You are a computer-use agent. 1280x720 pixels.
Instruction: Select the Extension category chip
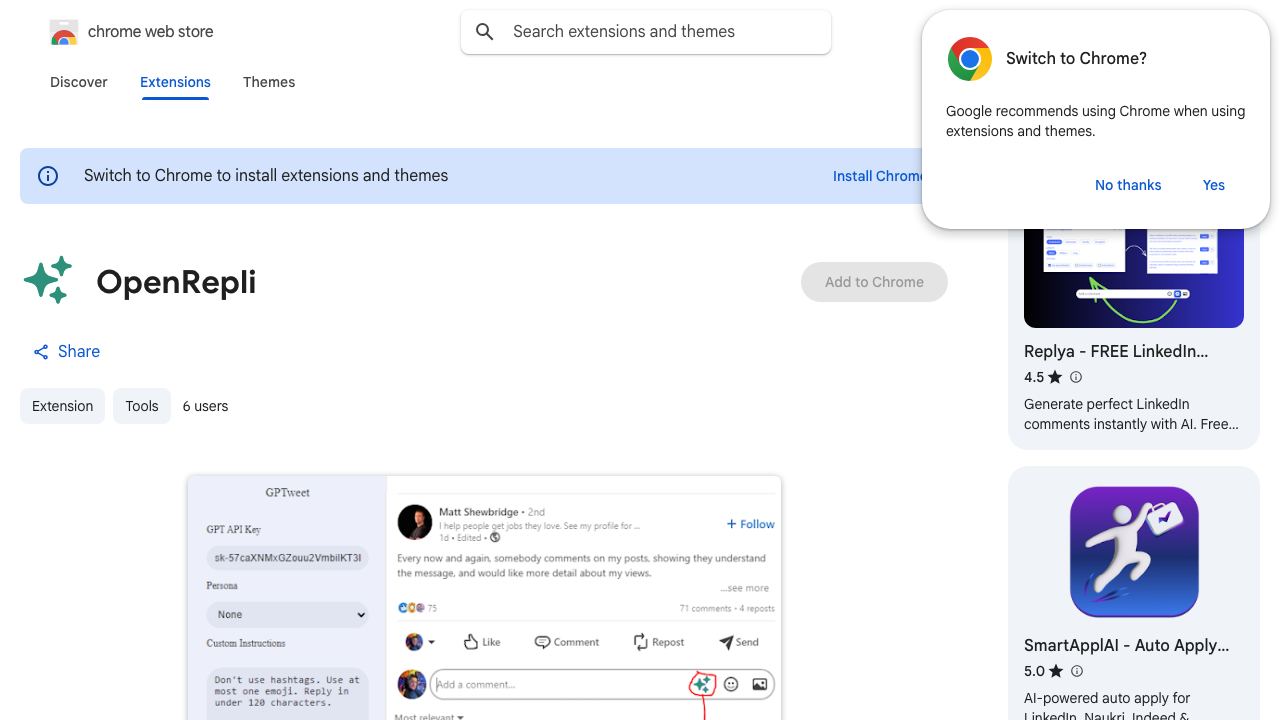click(x=62, y=406)
